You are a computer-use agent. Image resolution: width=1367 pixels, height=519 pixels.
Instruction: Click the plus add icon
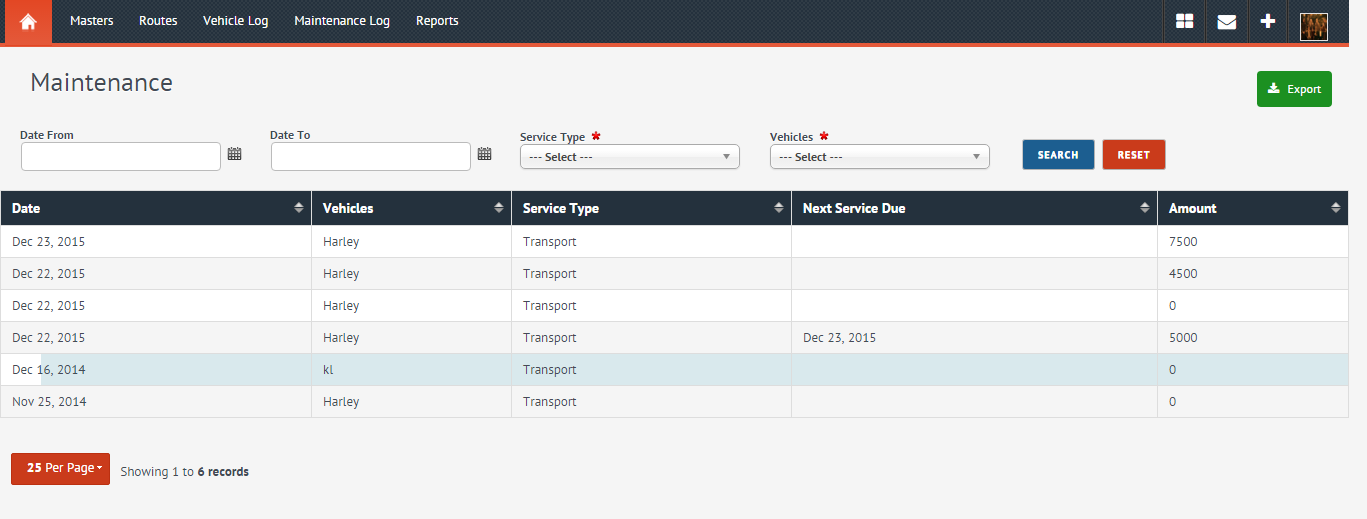(x=1268, y=21)
